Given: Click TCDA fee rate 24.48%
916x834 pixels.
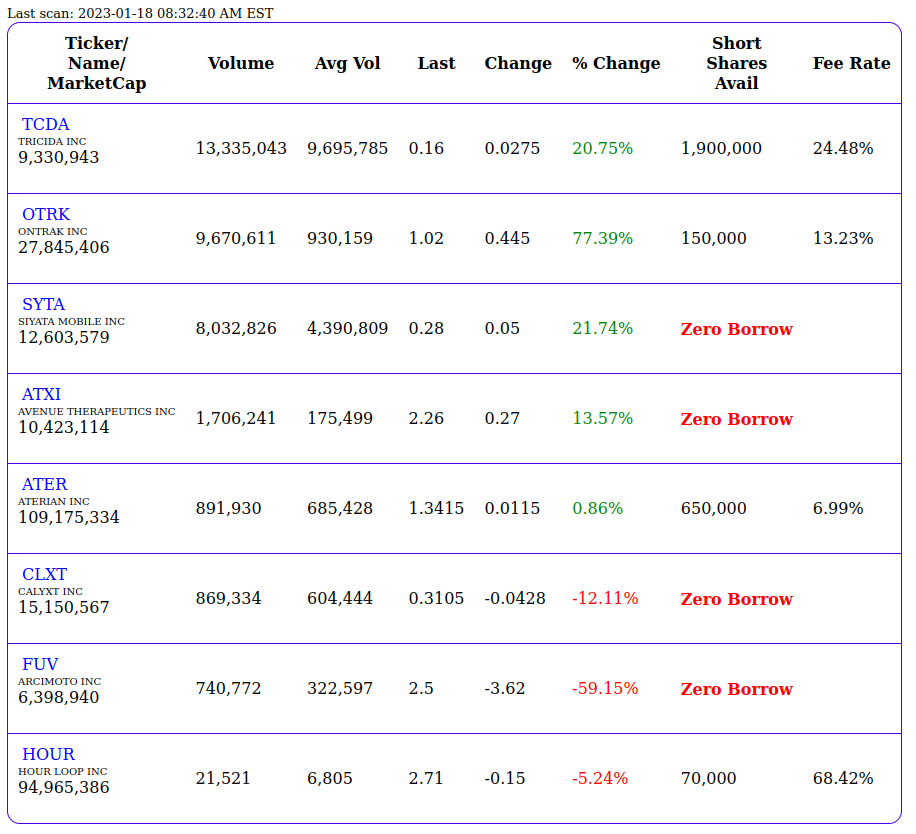Looking at the screenshot, I should (843, 148).
